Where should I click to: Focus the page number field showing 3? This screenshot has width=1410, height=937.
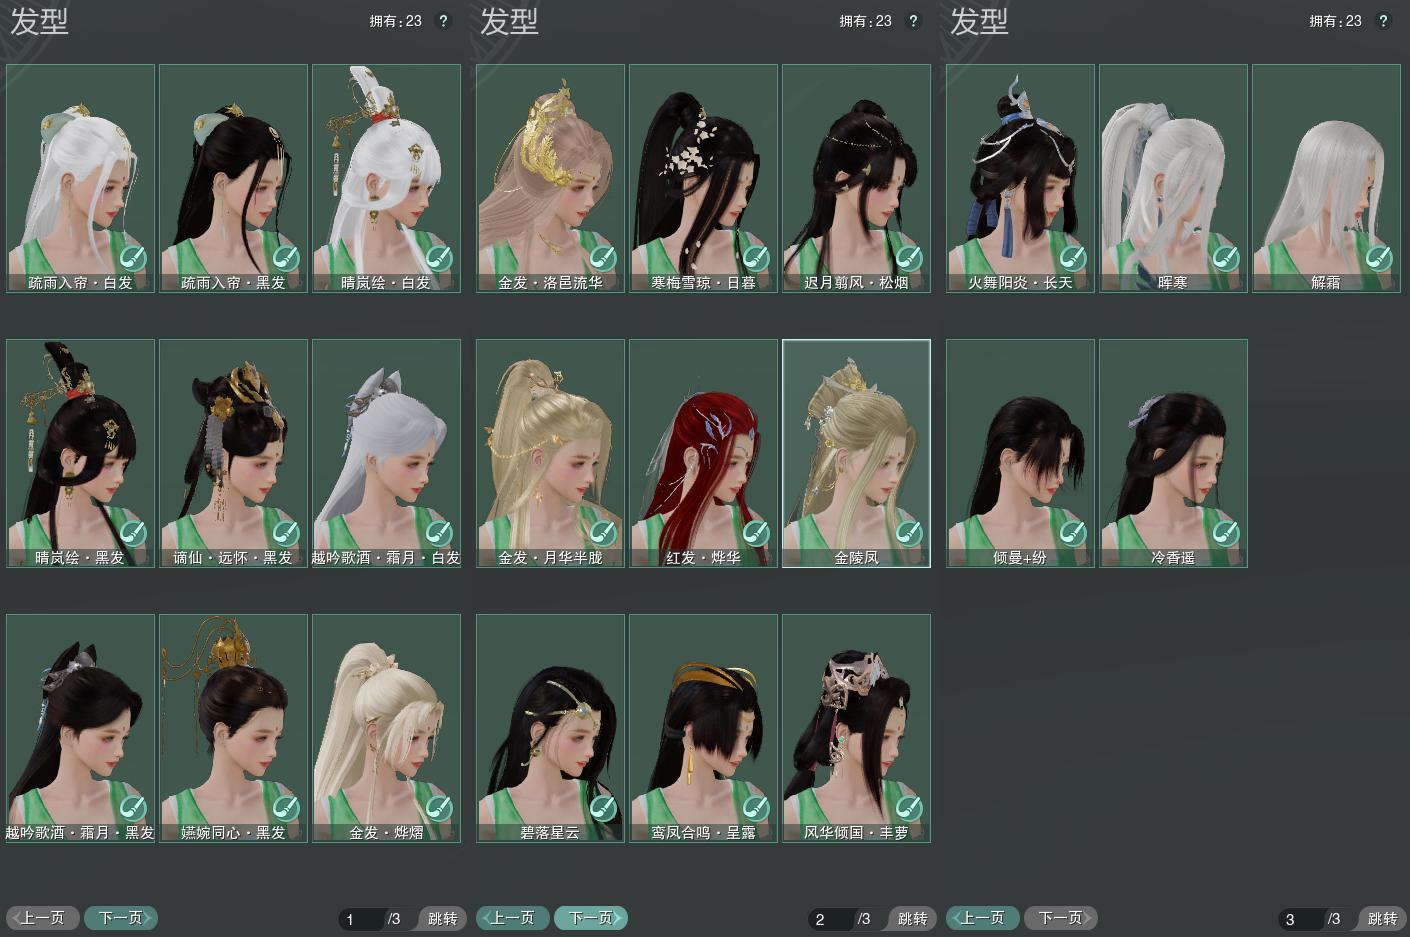click(x=1301, y=919)
